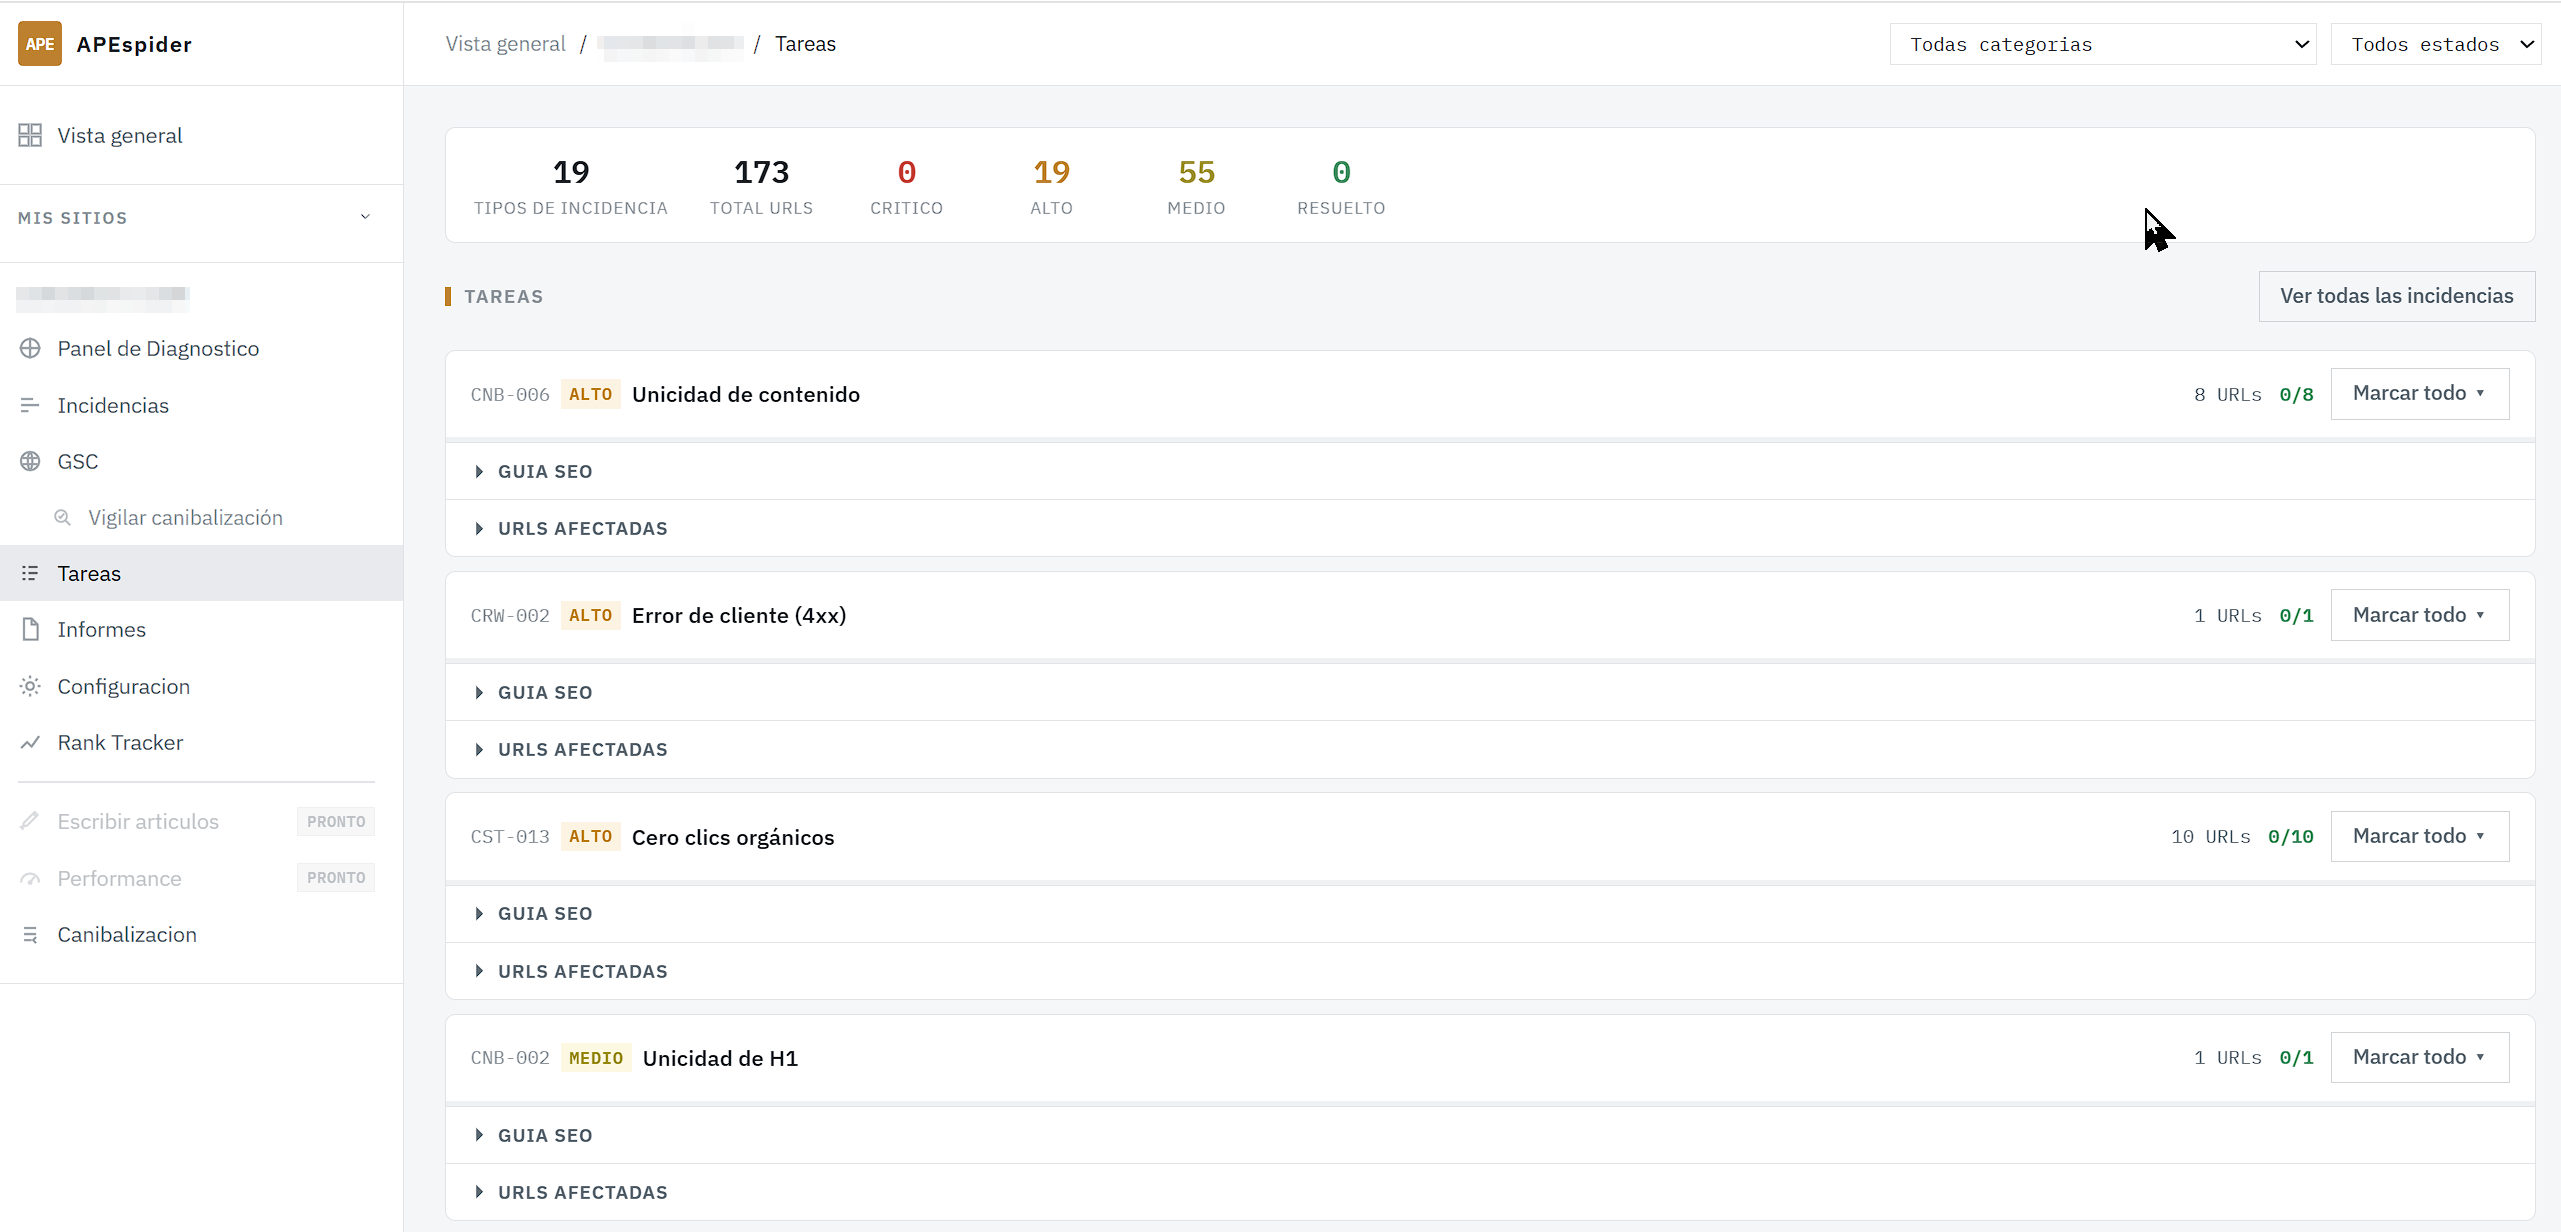The height and width of the screenshot is (1232, 2561).
Task: Click Ver todas las incidencias button
Action: pos(2396,296)
